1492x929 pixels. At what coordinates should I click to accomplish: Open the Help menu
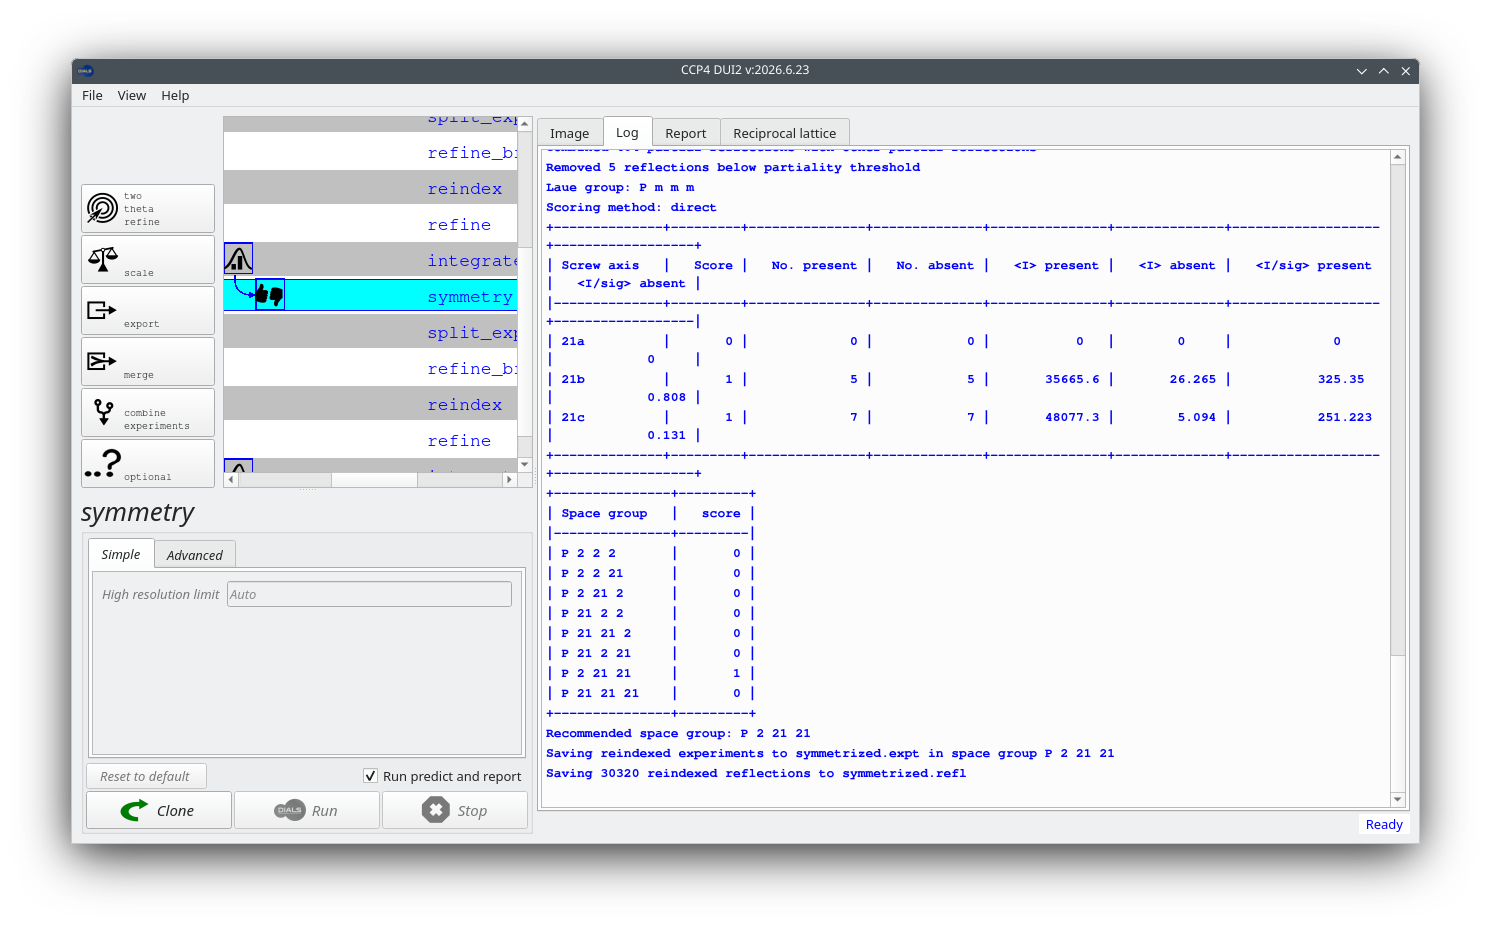click(x=175, y=95)
